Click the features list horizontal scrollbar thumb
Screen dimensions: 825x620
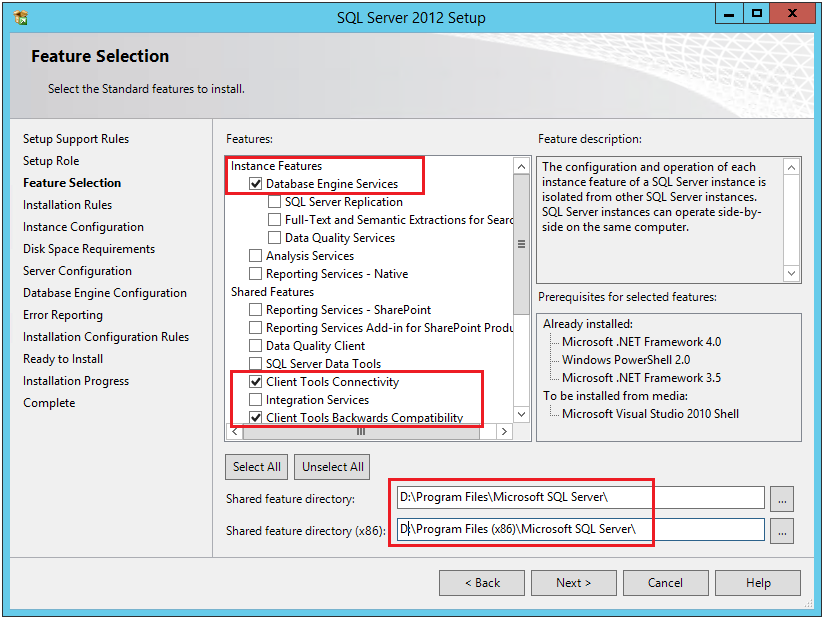[361, 432]
